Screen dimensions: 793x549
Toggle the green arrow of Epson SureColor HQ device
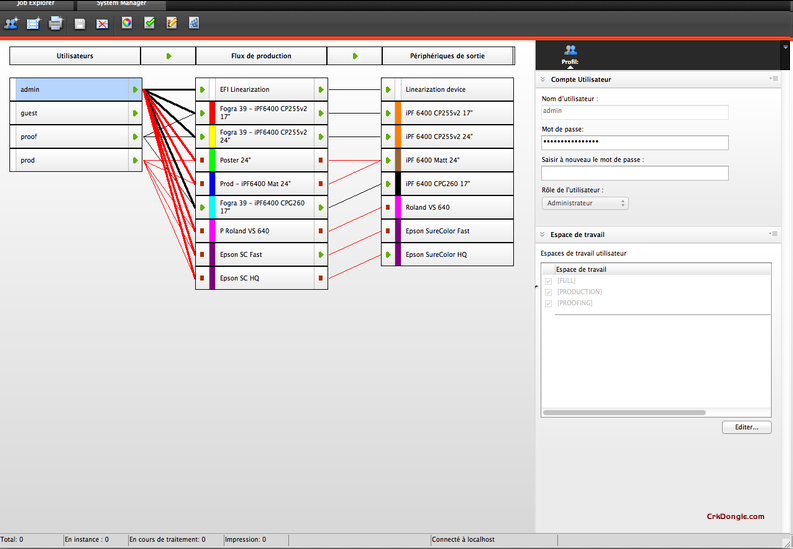click(x=388, y=255)
